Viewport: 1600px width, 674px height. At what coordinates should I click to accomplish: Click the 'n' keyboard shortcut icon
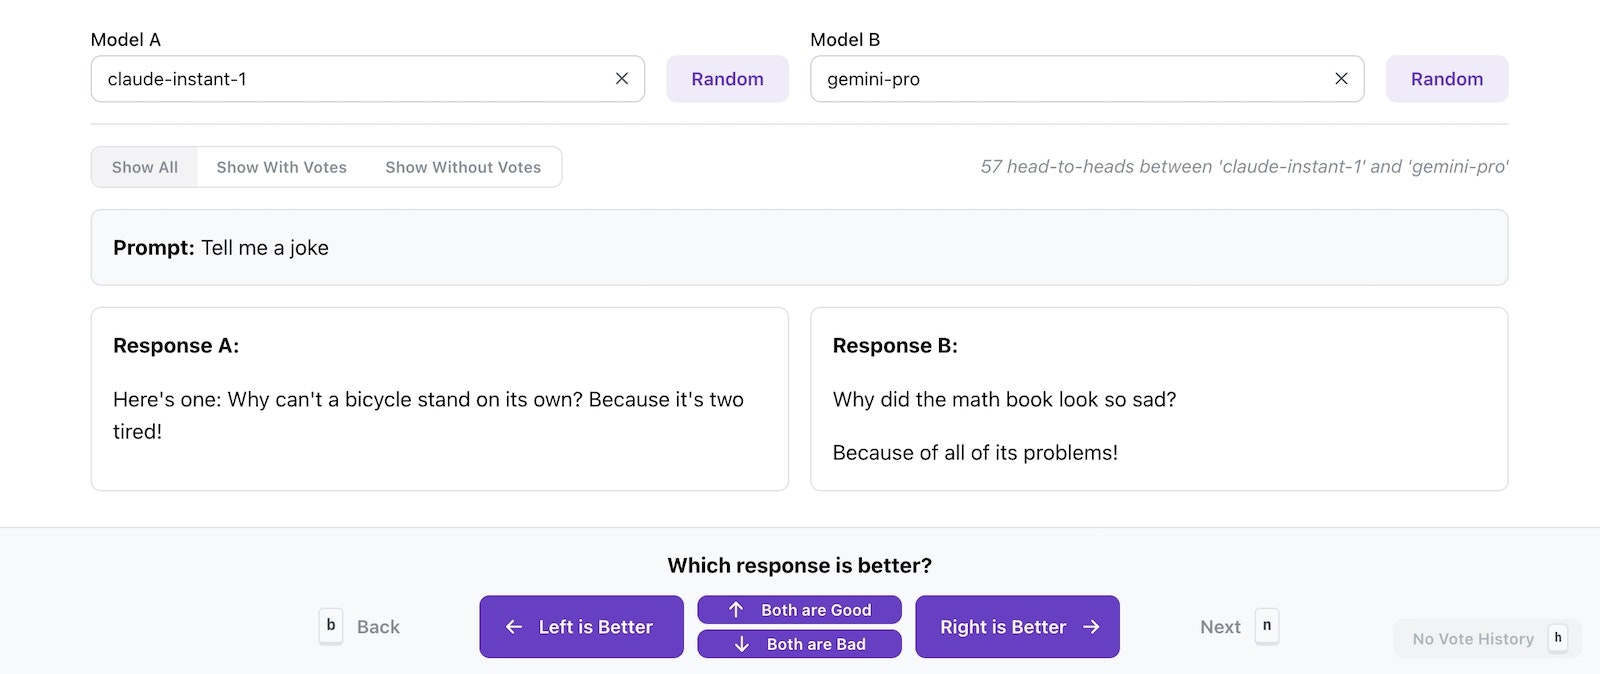1267,626
